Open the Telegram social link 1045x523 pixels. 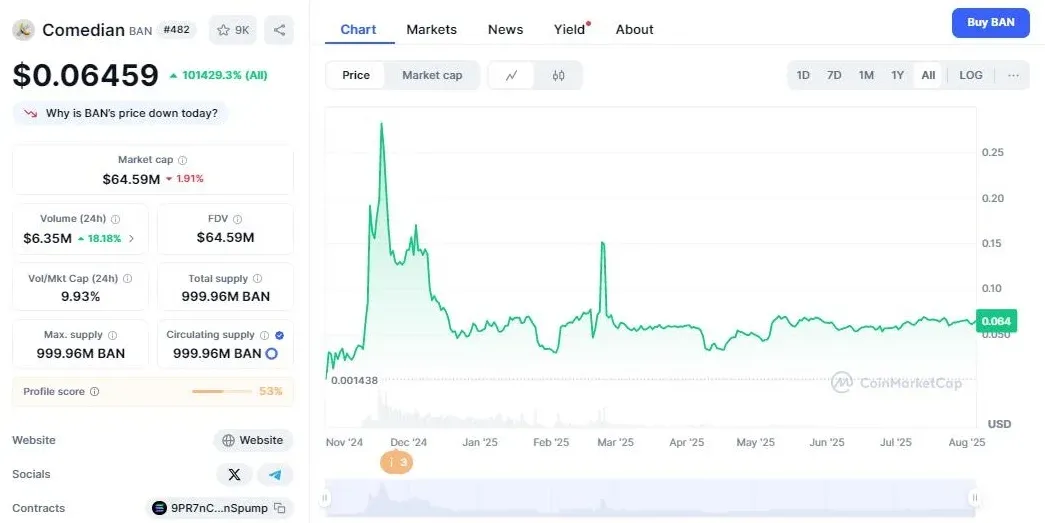(275, 474)
